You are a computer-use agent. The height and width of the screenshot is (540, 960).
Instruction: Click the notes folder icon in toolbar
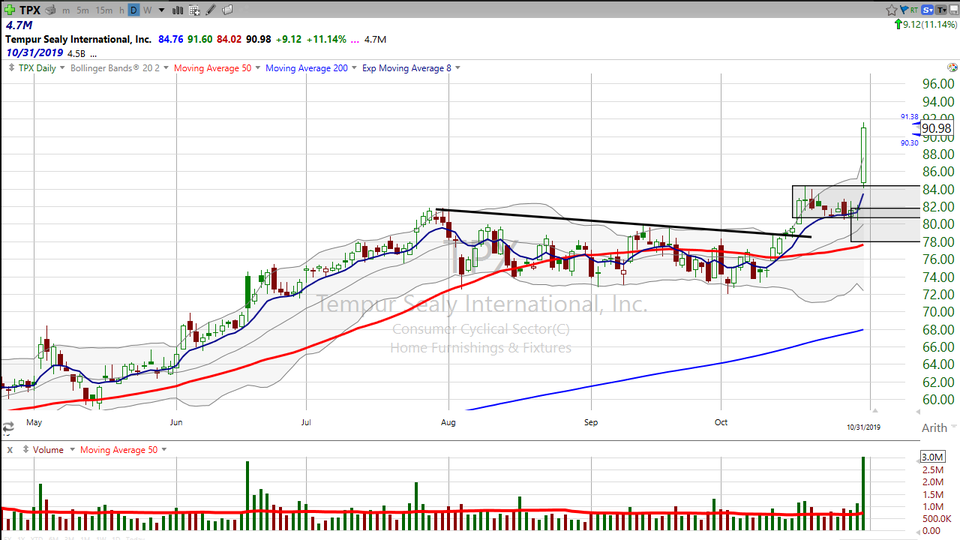tap(227, 10)
